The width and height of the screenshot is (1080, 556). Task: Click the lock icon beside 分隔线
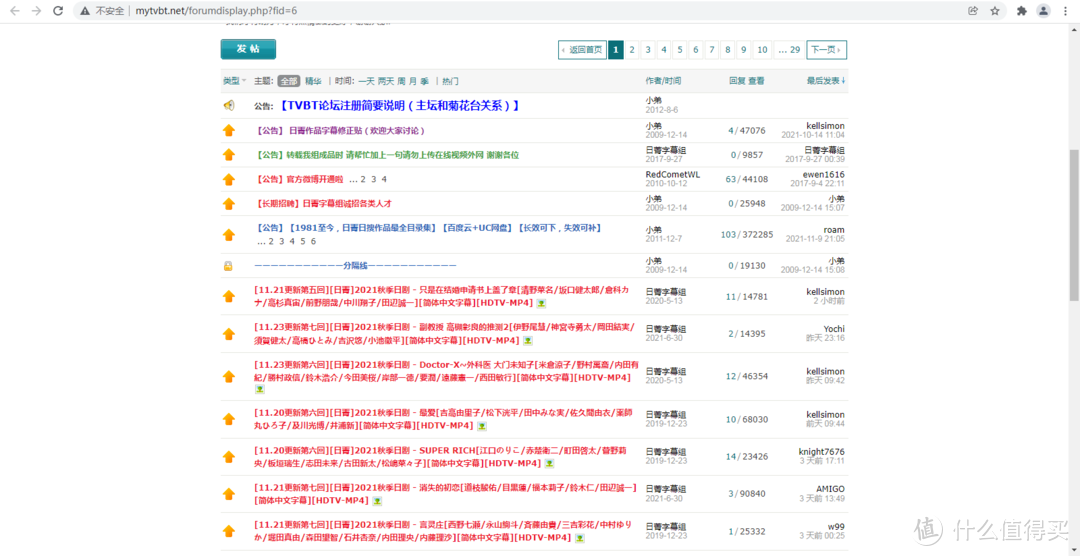(228, 265)
